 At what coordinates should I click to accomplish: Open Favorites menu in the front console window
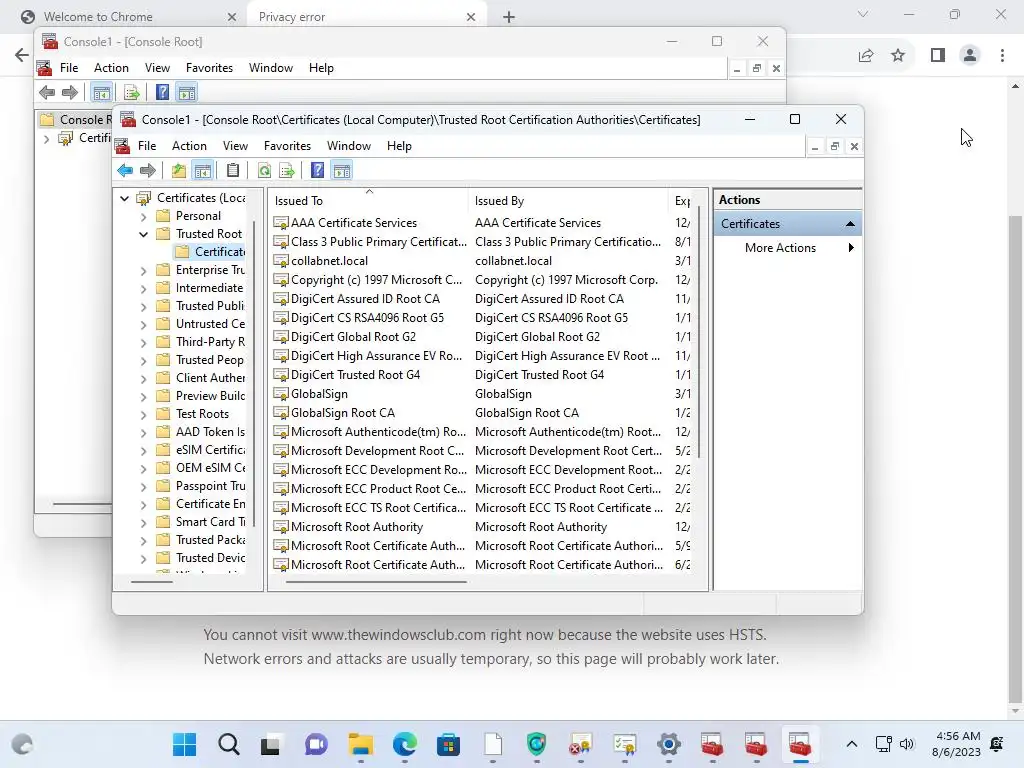coord(287,146)
